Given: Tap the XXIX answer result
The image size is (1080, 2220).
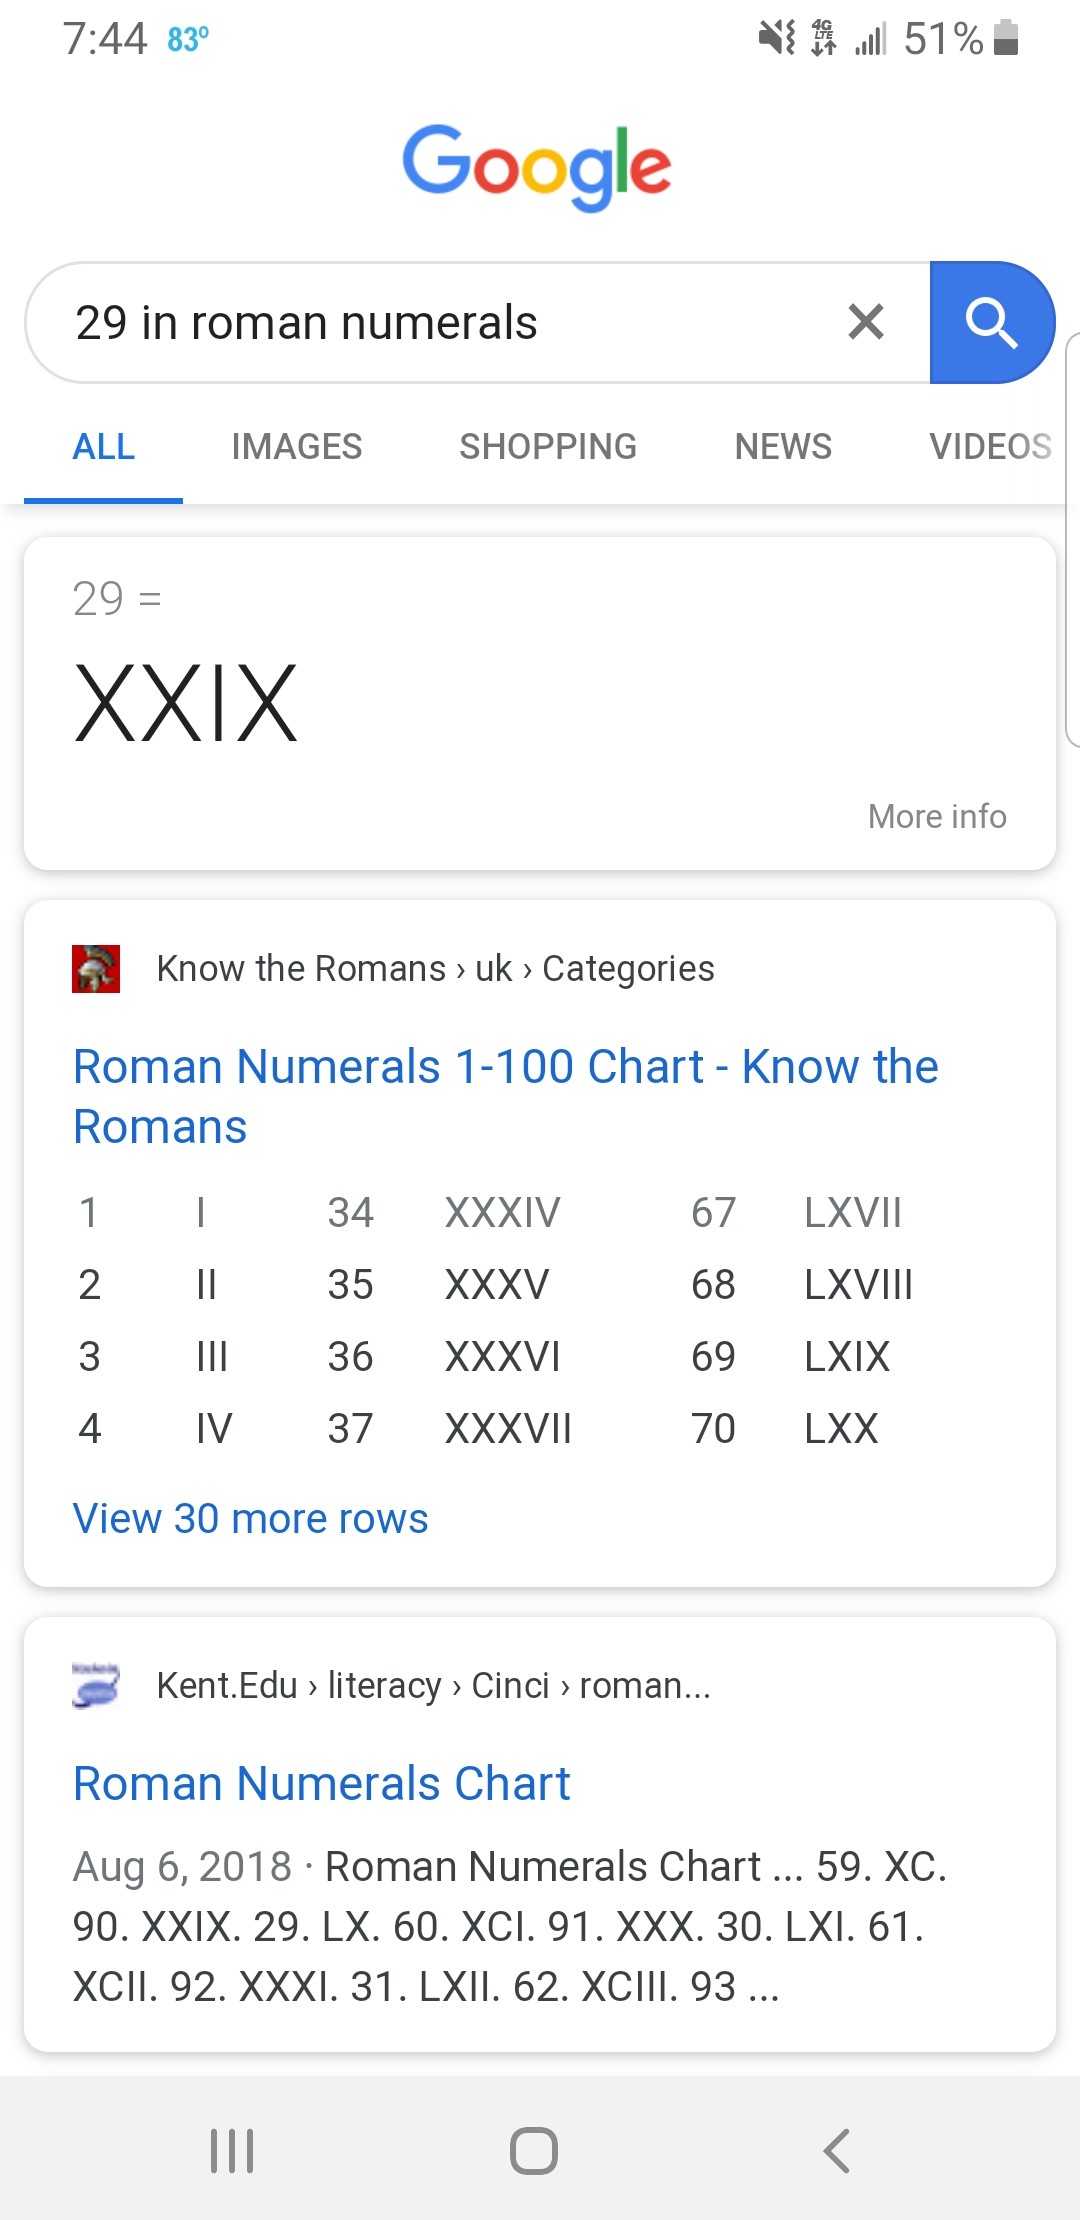Looking at the screenshot, I should [186, 704].
